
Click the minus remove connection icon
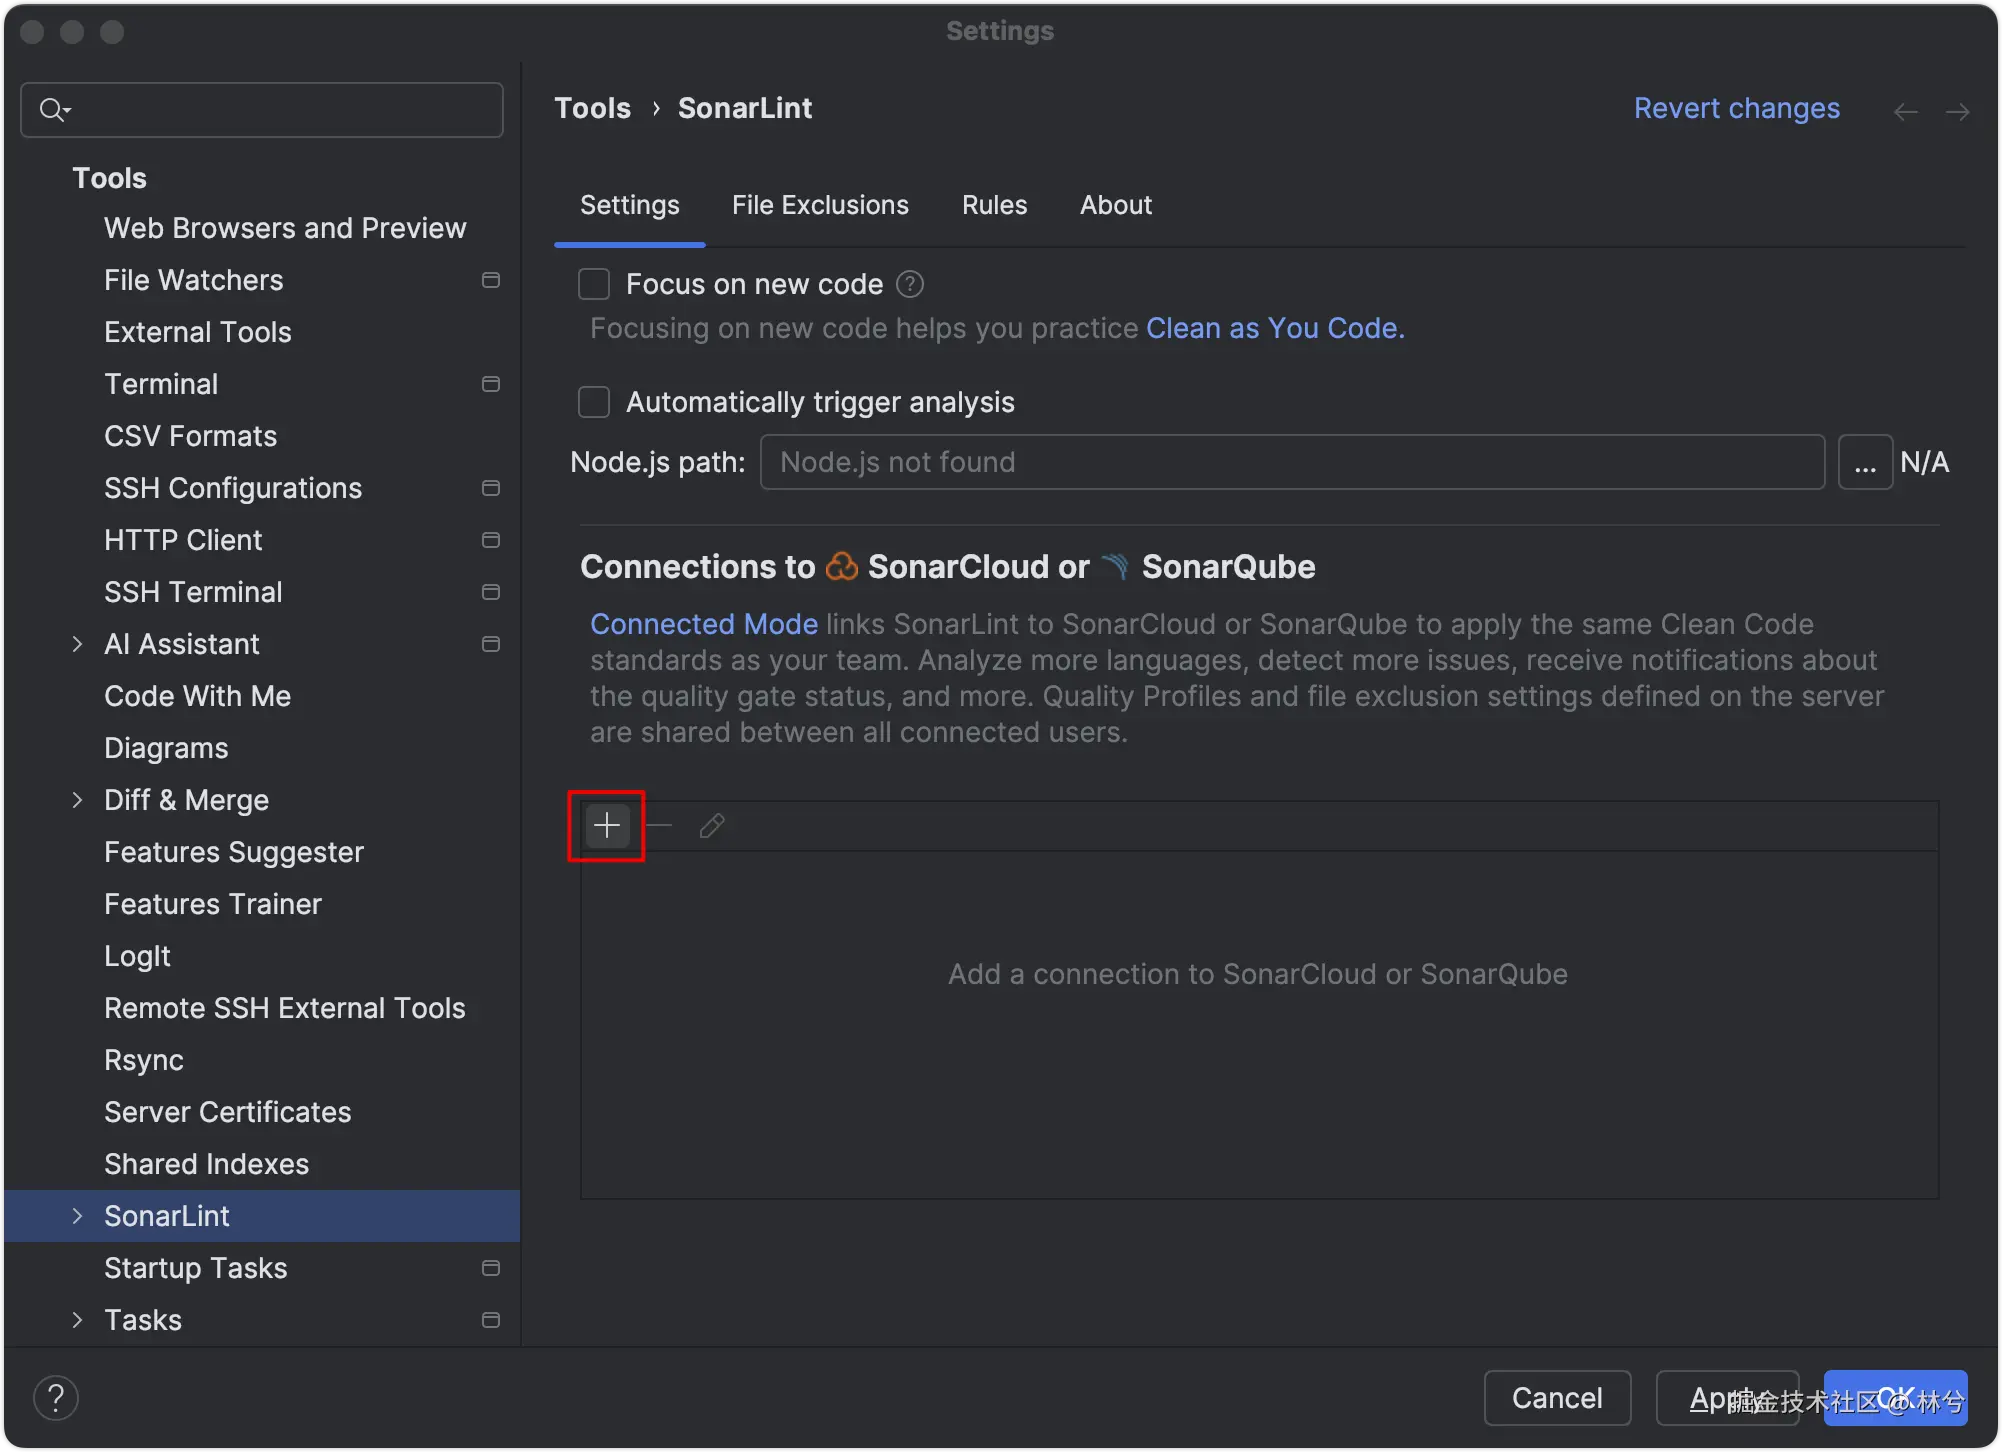coord(659,826)
